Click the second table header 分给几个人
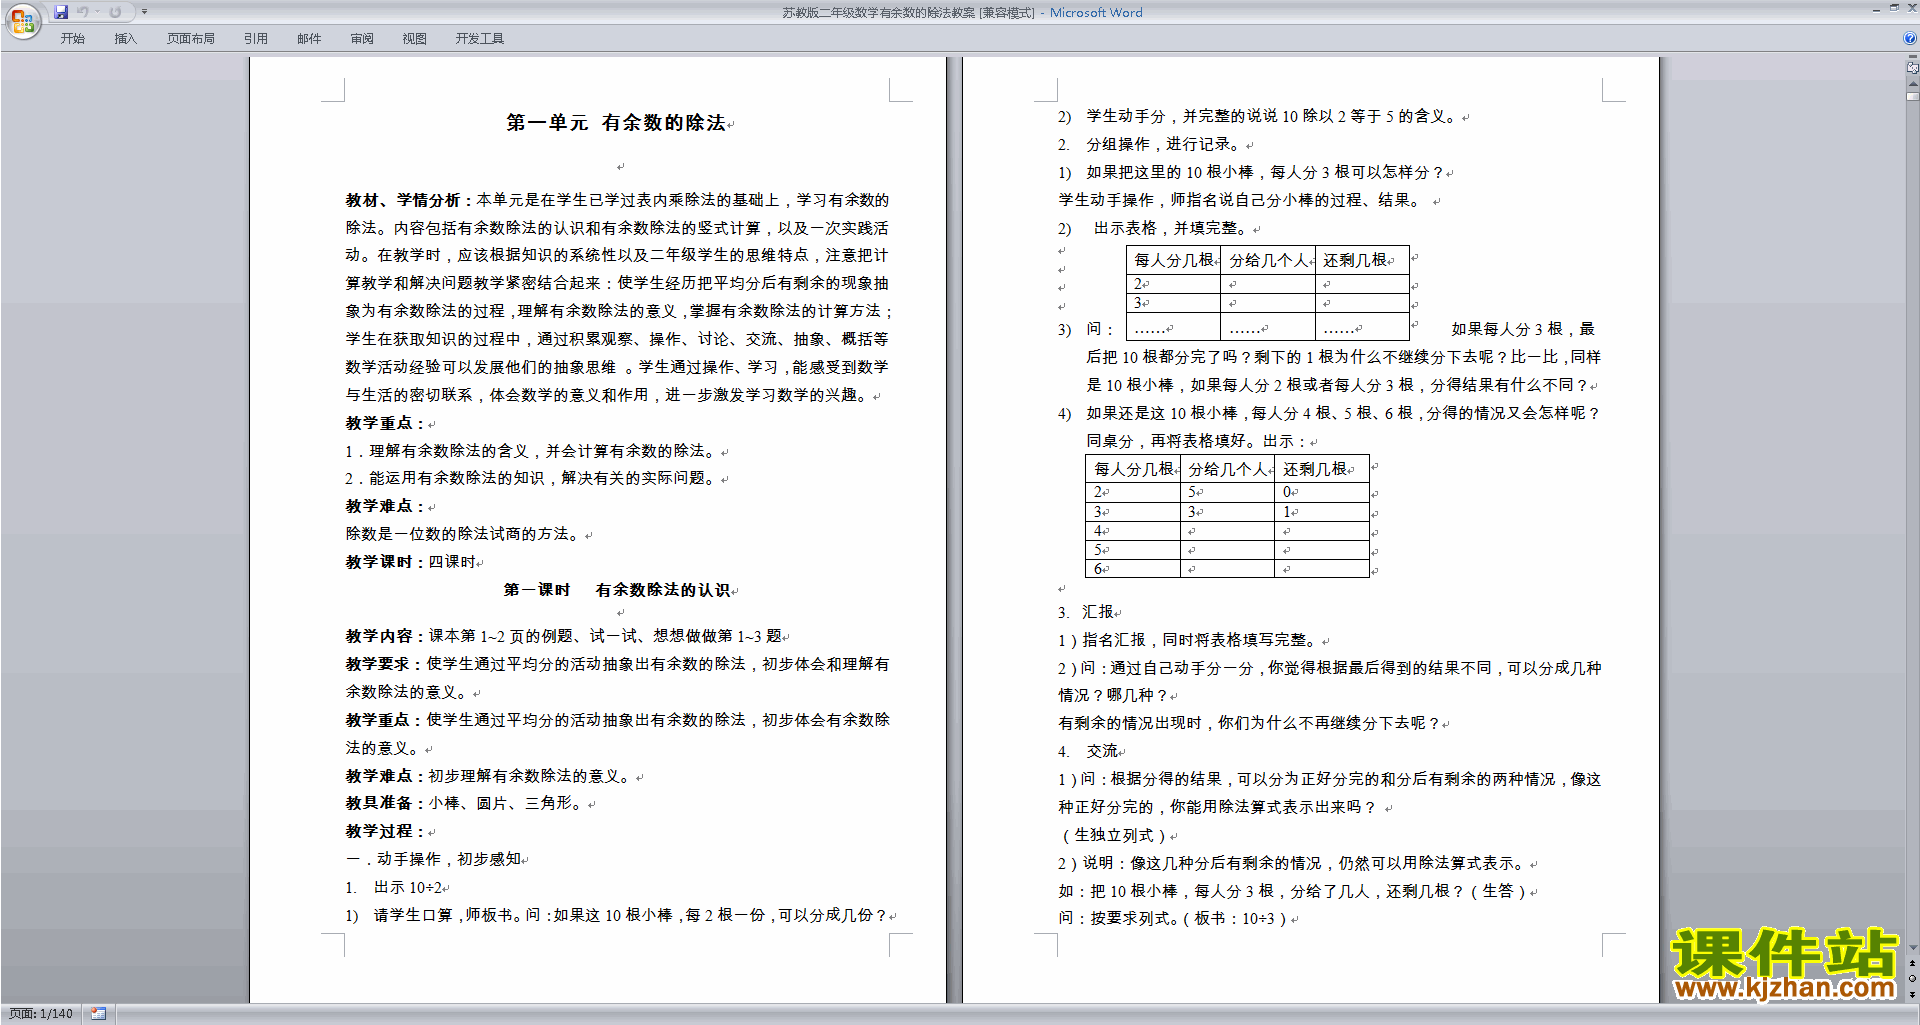Image resolution: width=1920 pixels, height=1025 pixels. 1228,469
